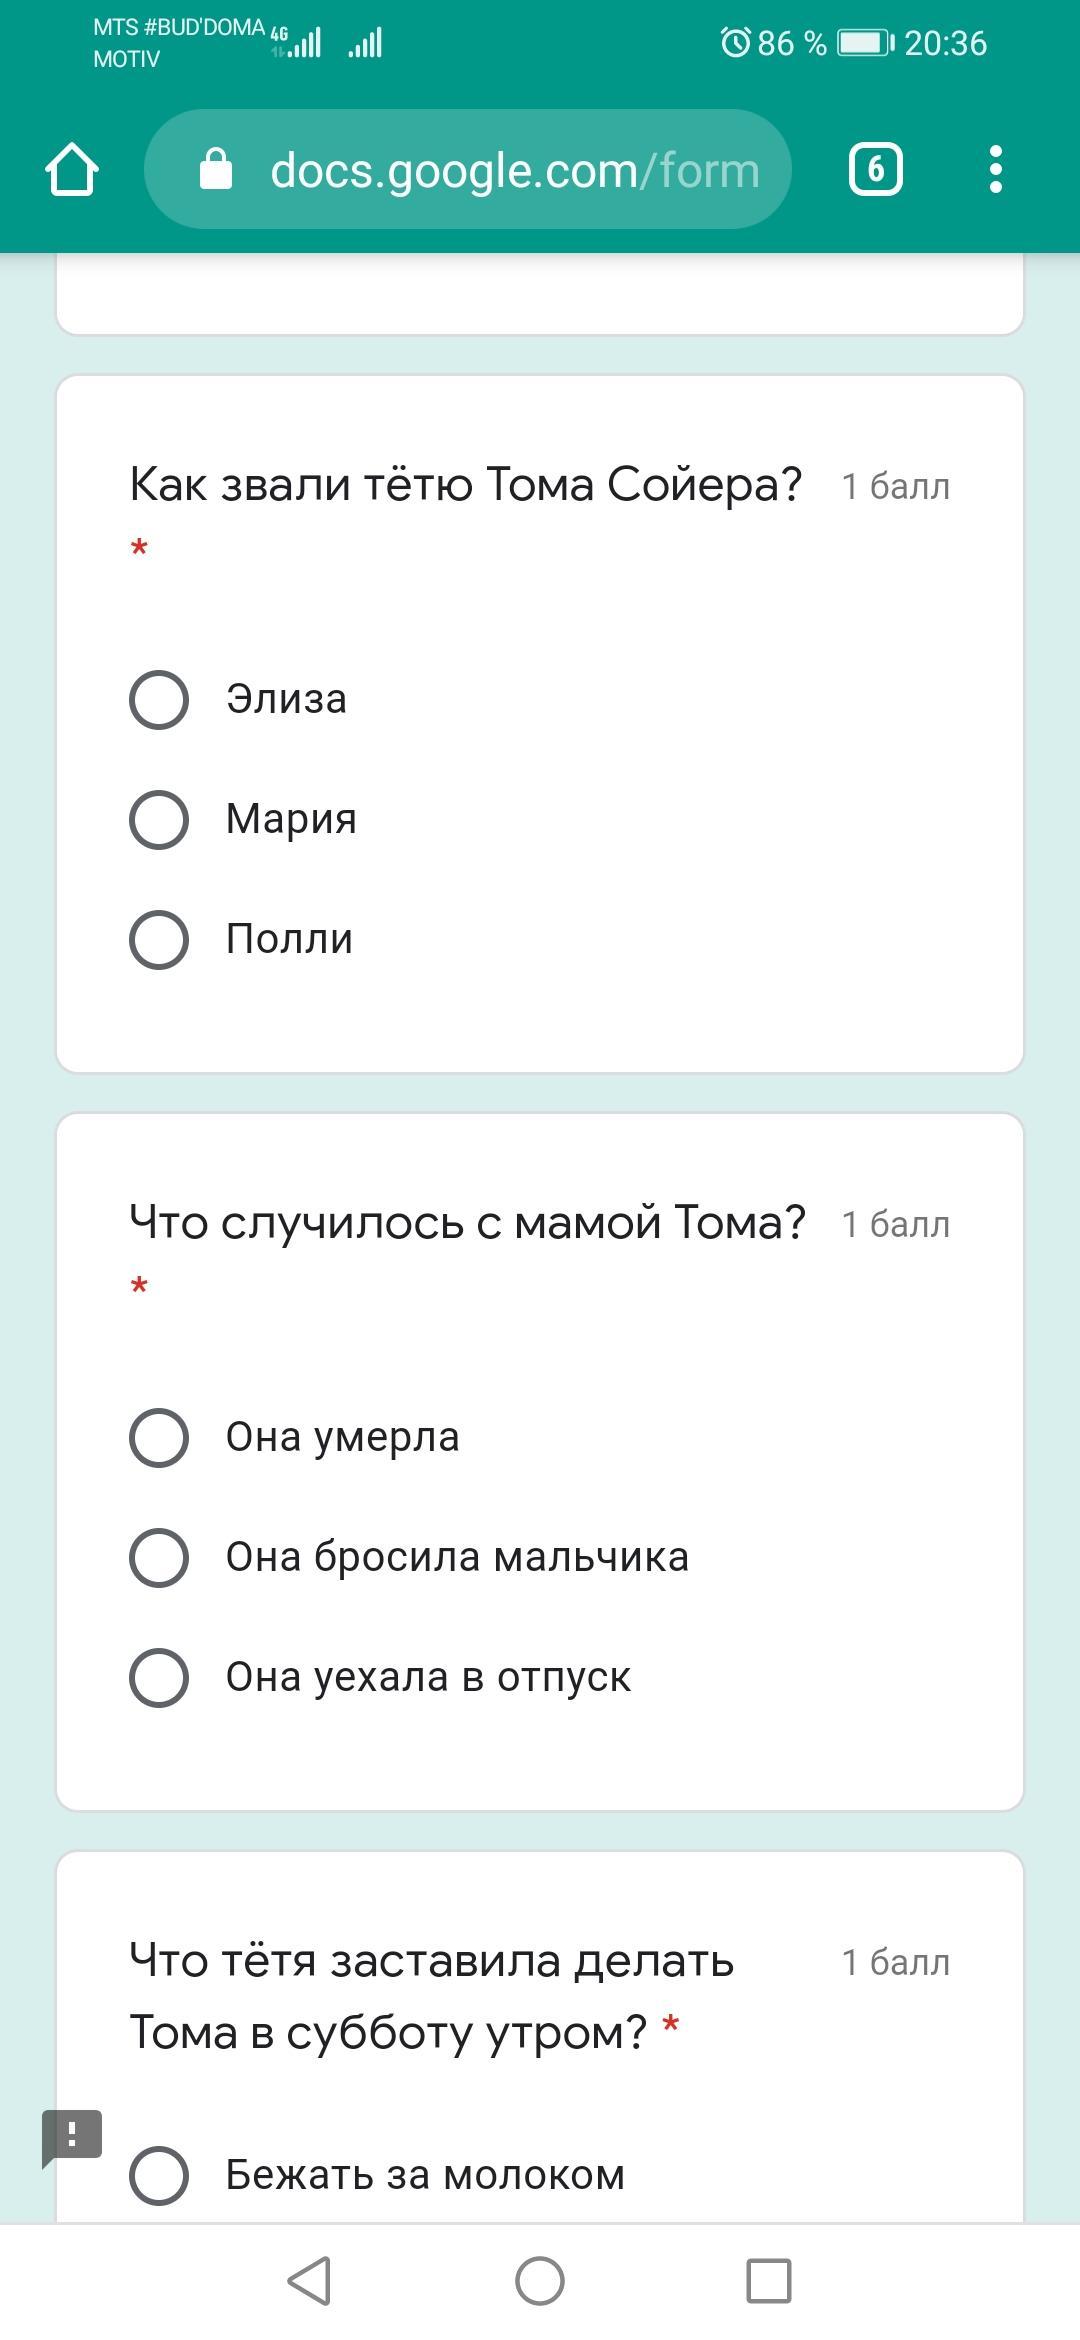Open the browser three-dot menu

994,169
